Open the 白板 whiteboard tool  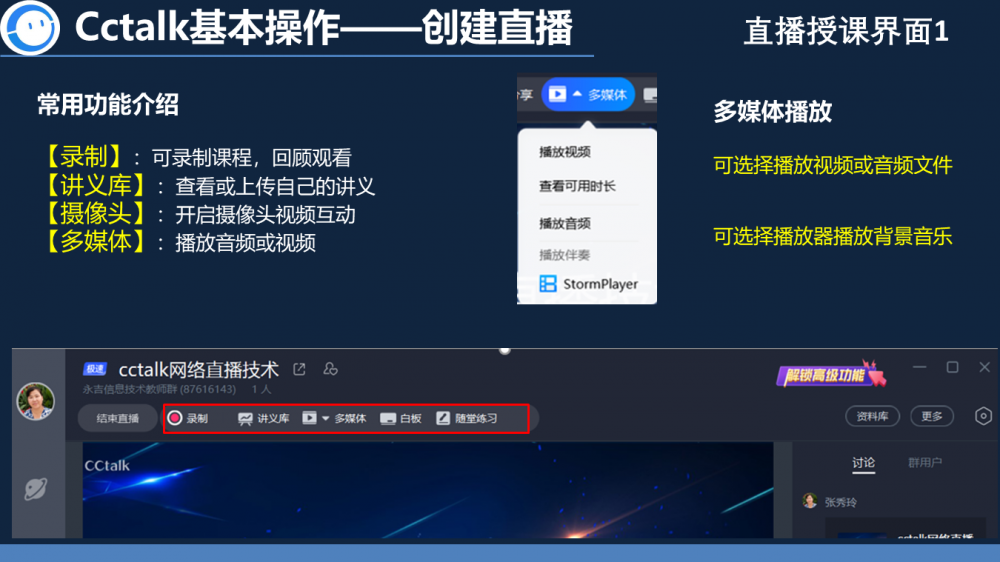[401, 418]
